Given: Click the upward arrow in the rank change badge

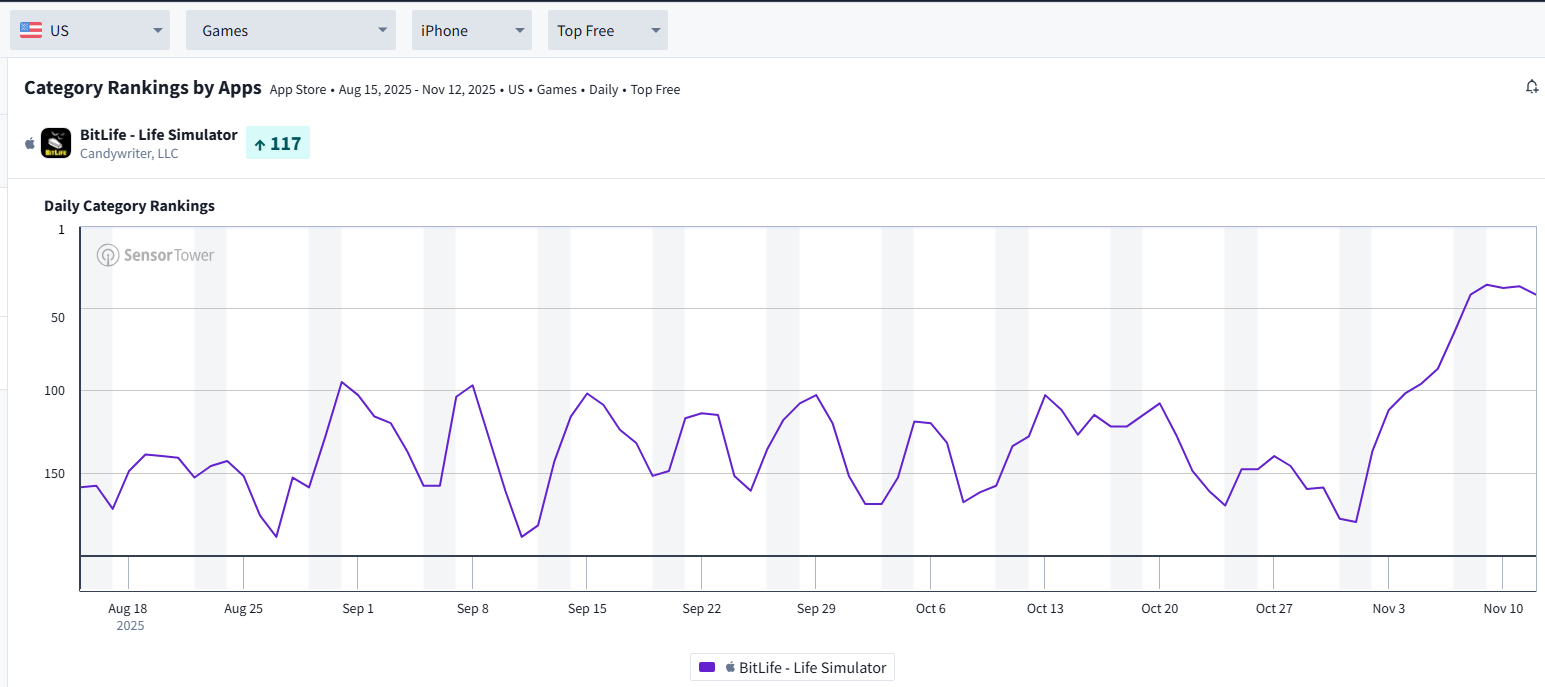Looking at the screenshot, I should [x=260, y=144].
